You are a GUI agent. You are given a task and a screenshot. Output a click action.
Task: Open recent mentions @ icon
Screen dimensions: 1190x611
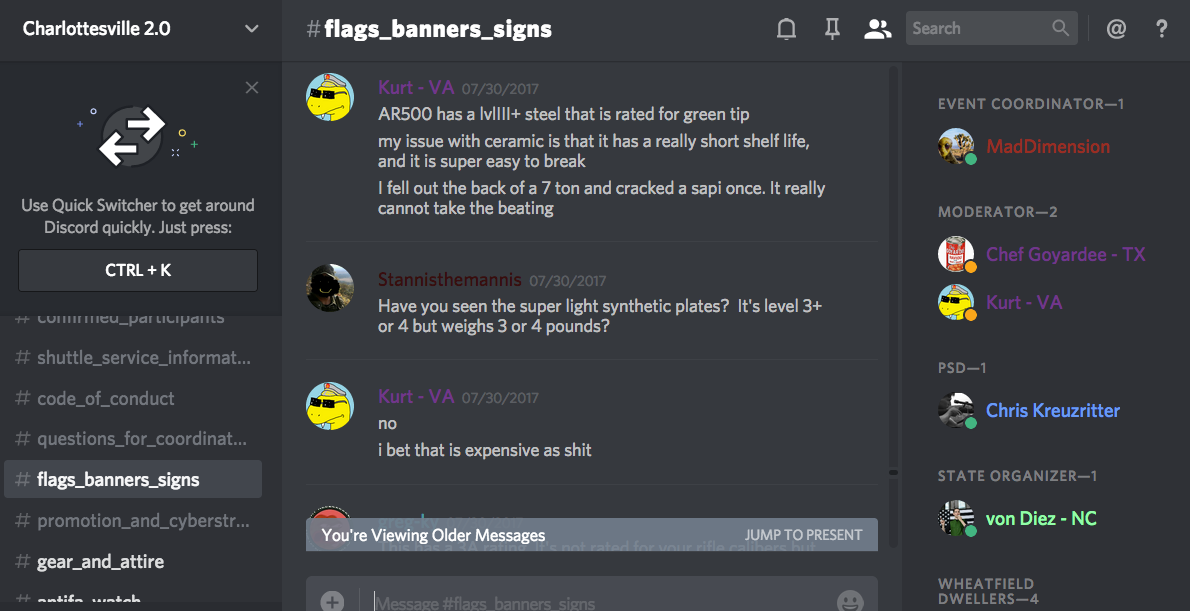coord(1116,29)
